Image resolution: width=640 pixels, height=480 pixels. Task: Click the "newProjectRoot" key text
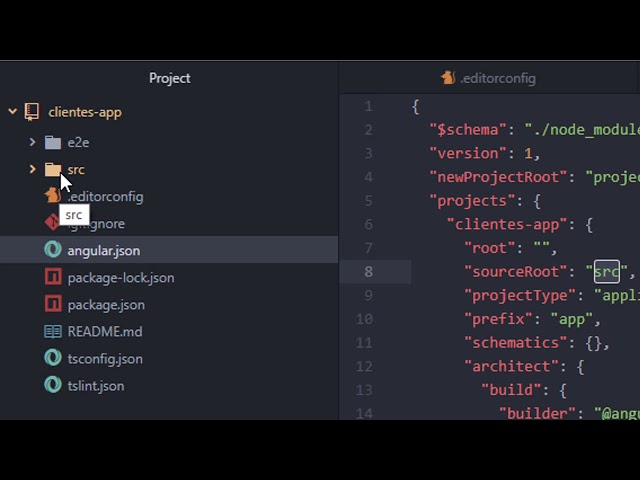(498, 177)
